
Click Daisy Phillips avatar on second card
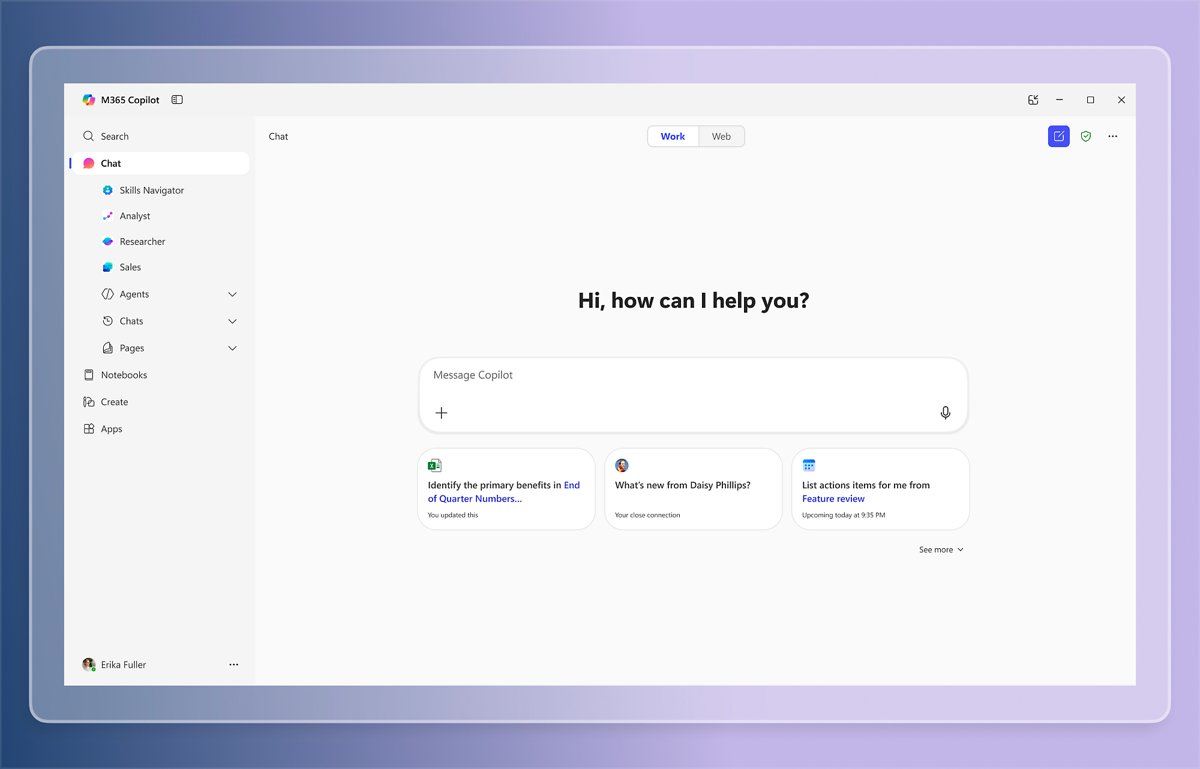pos(622,465)
